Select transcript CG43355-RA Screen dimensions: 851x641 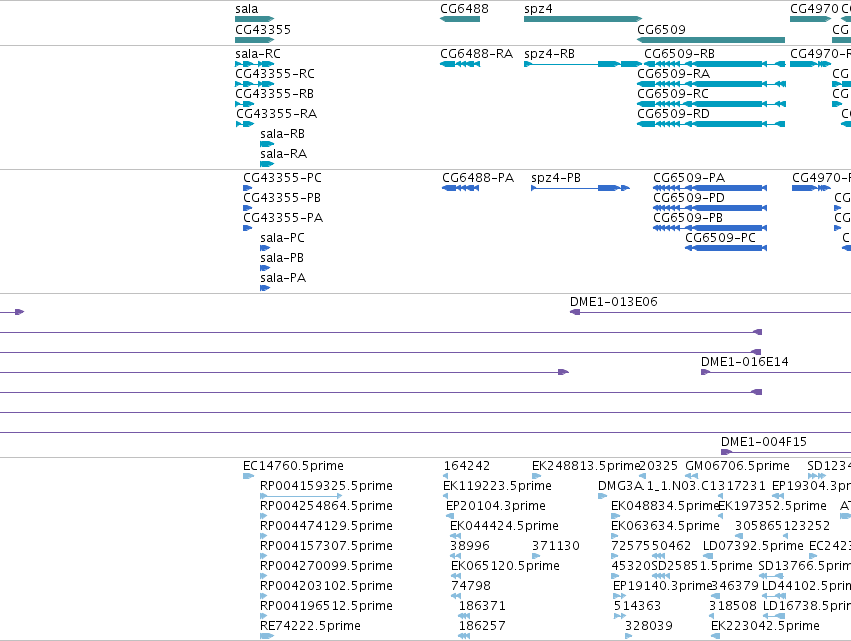tap(276, 113)
